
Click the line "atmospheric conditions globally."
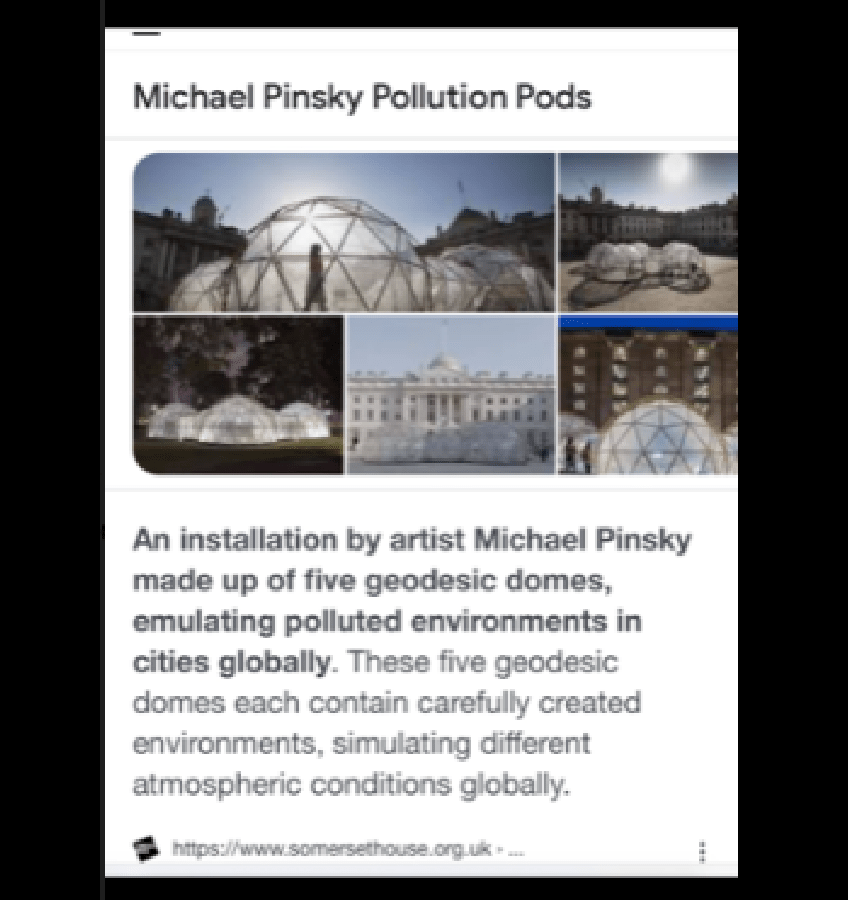351,785
